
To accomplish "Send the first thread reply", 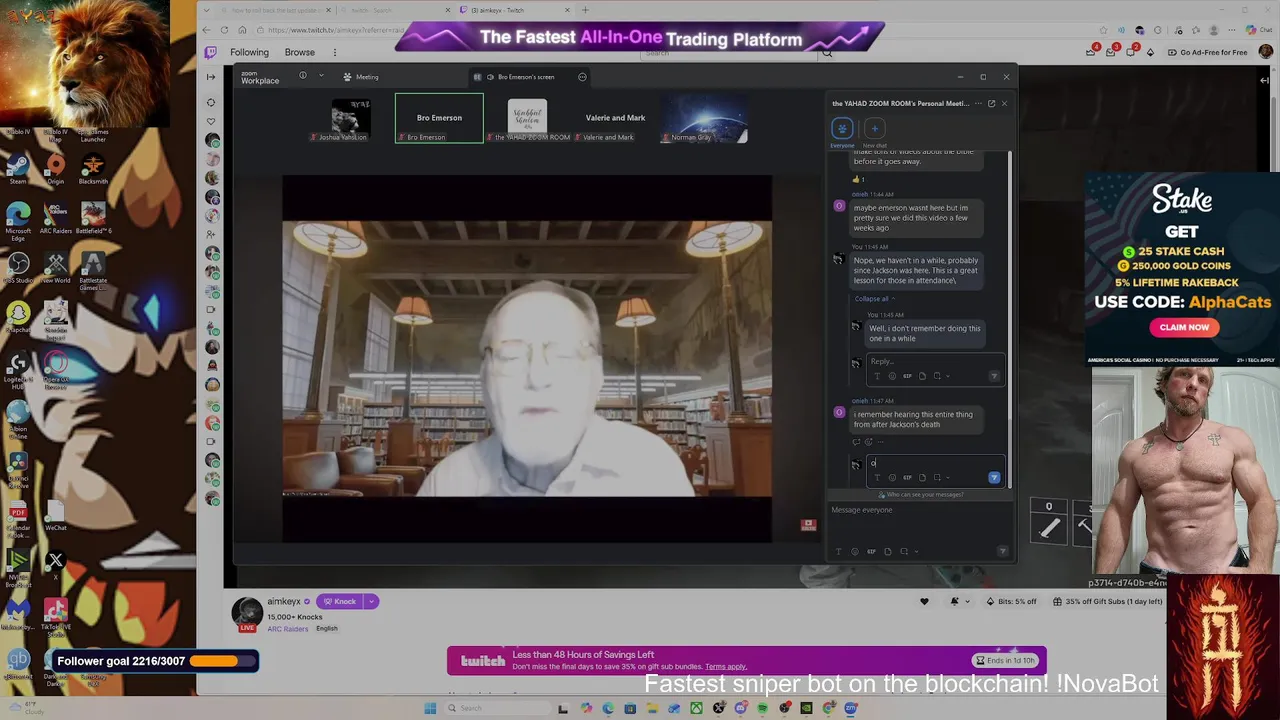I will (x=994, y=376).
